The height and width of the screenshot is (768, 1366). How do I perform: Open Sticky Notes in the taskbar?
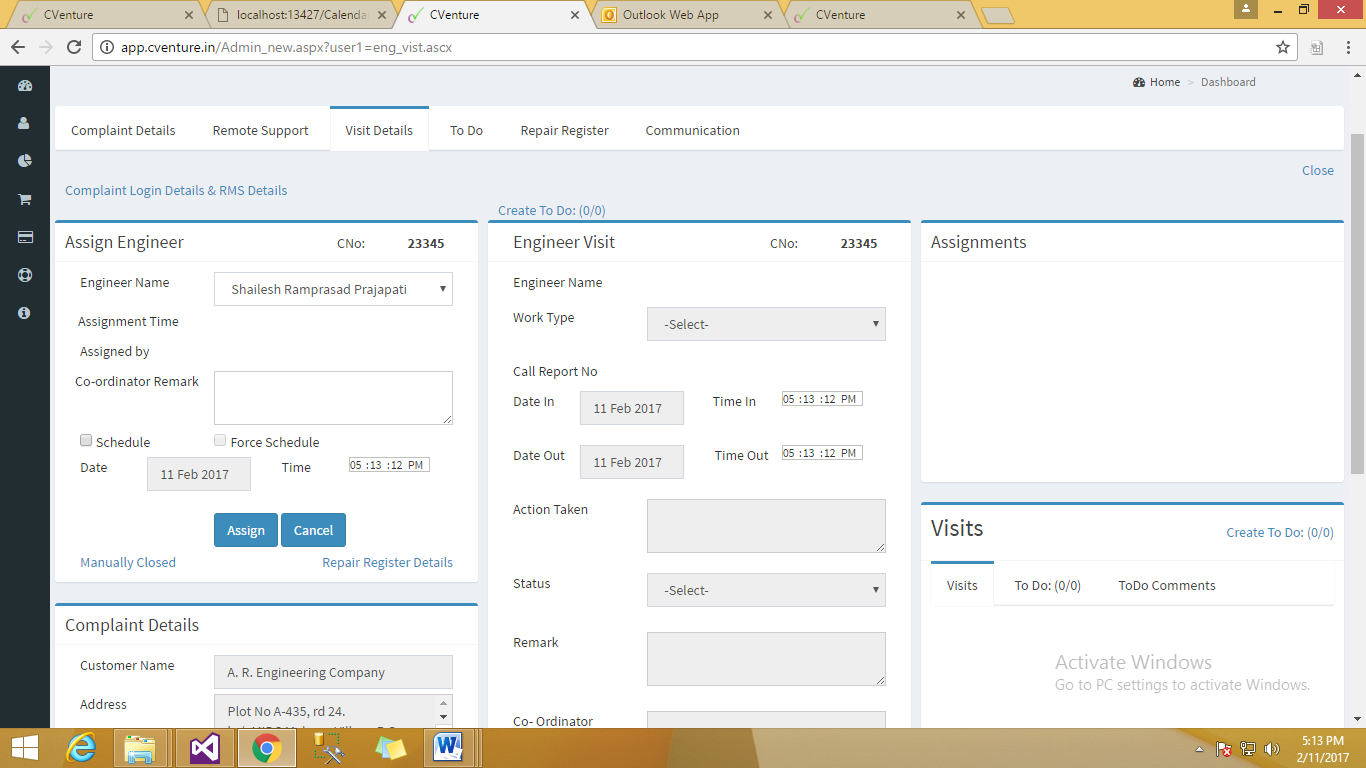coord(390,748)
